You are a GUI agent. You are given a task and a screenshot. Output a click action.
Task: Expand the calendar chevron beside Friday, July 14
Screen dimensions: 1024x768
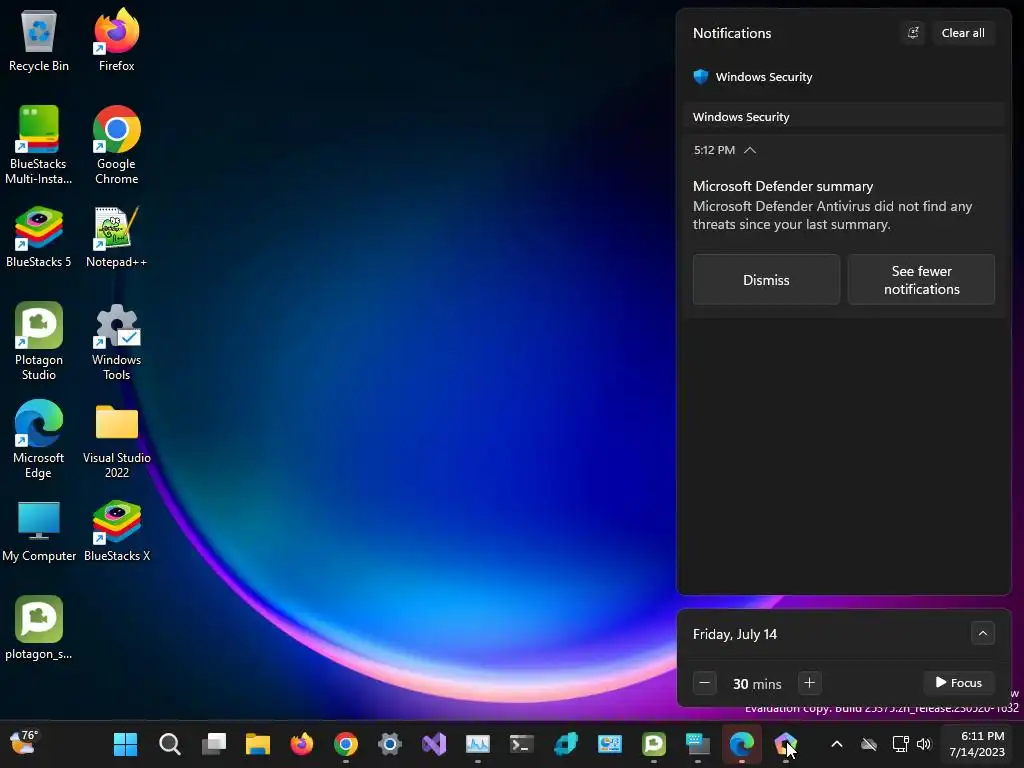(x=983, y=633)
